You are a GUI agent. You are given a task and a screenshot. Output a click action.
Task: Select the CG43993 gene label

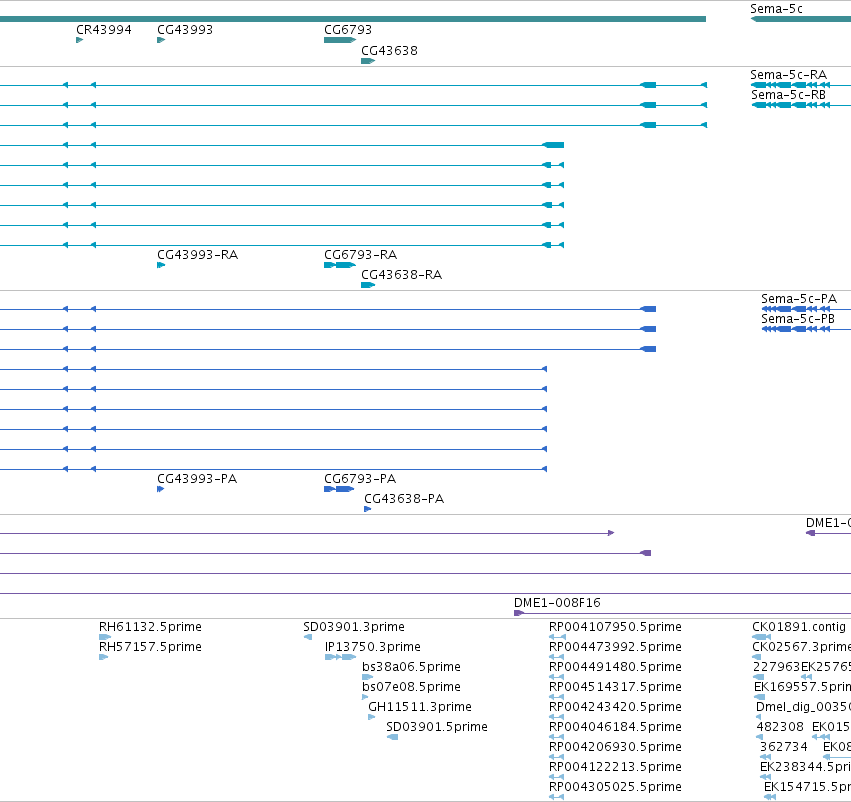(185, 30)
